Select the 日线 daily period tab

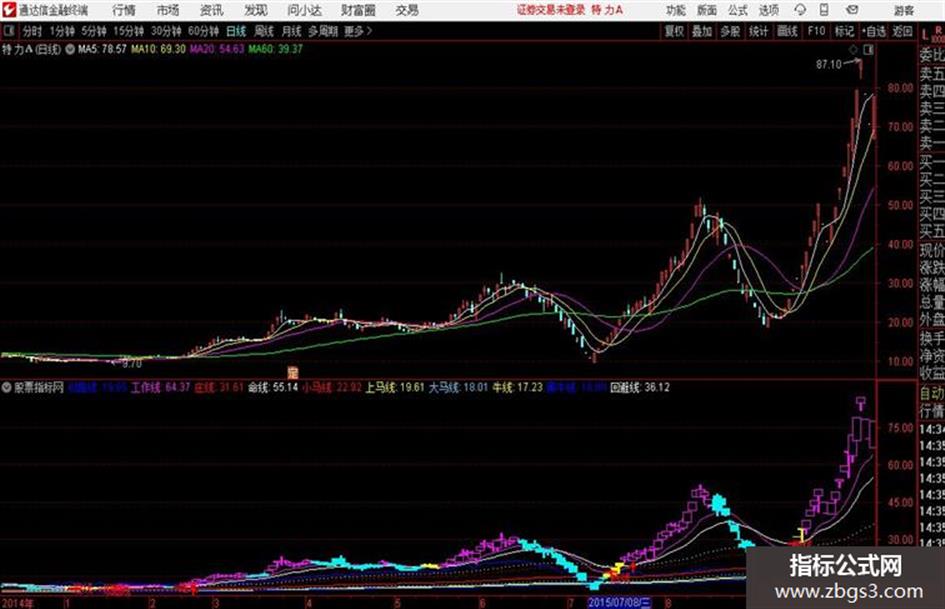click(236, 31)
